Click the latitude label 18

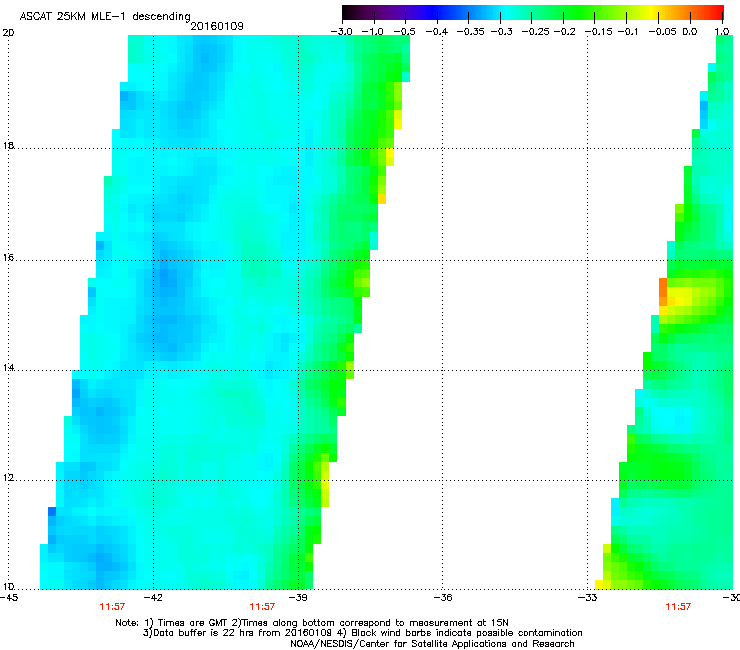click(x=8, y=145)
